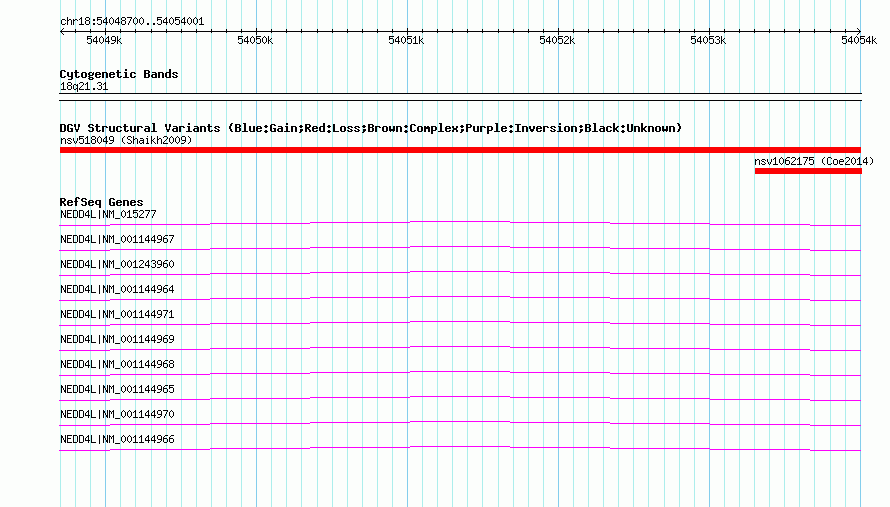The width and height of the screenshot is (890, 507).
Task: Open the nsv518049 (Shaikh2009) variant label
Action: click(126, 140)
